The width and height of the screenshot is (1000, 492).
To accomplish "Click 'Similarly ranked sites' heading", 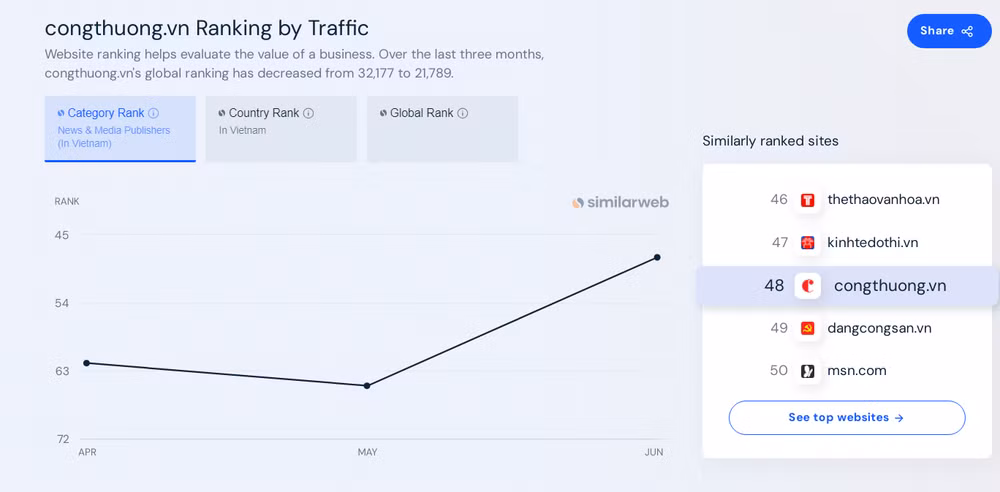I will point(770,141).
